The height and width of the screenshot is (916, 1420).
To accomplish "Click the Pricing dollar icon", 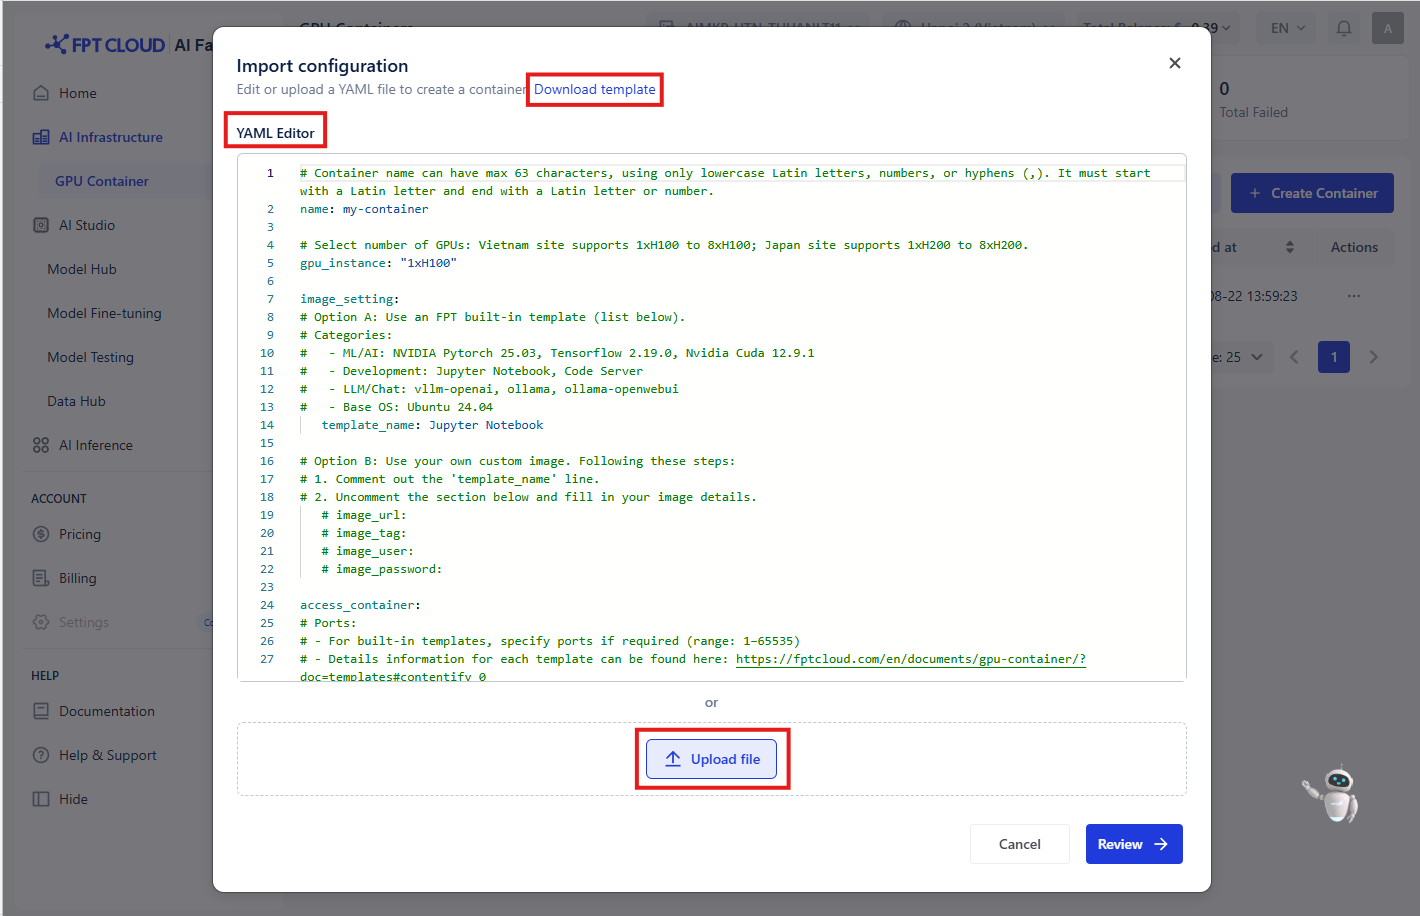I will click(x=41, y=534).
